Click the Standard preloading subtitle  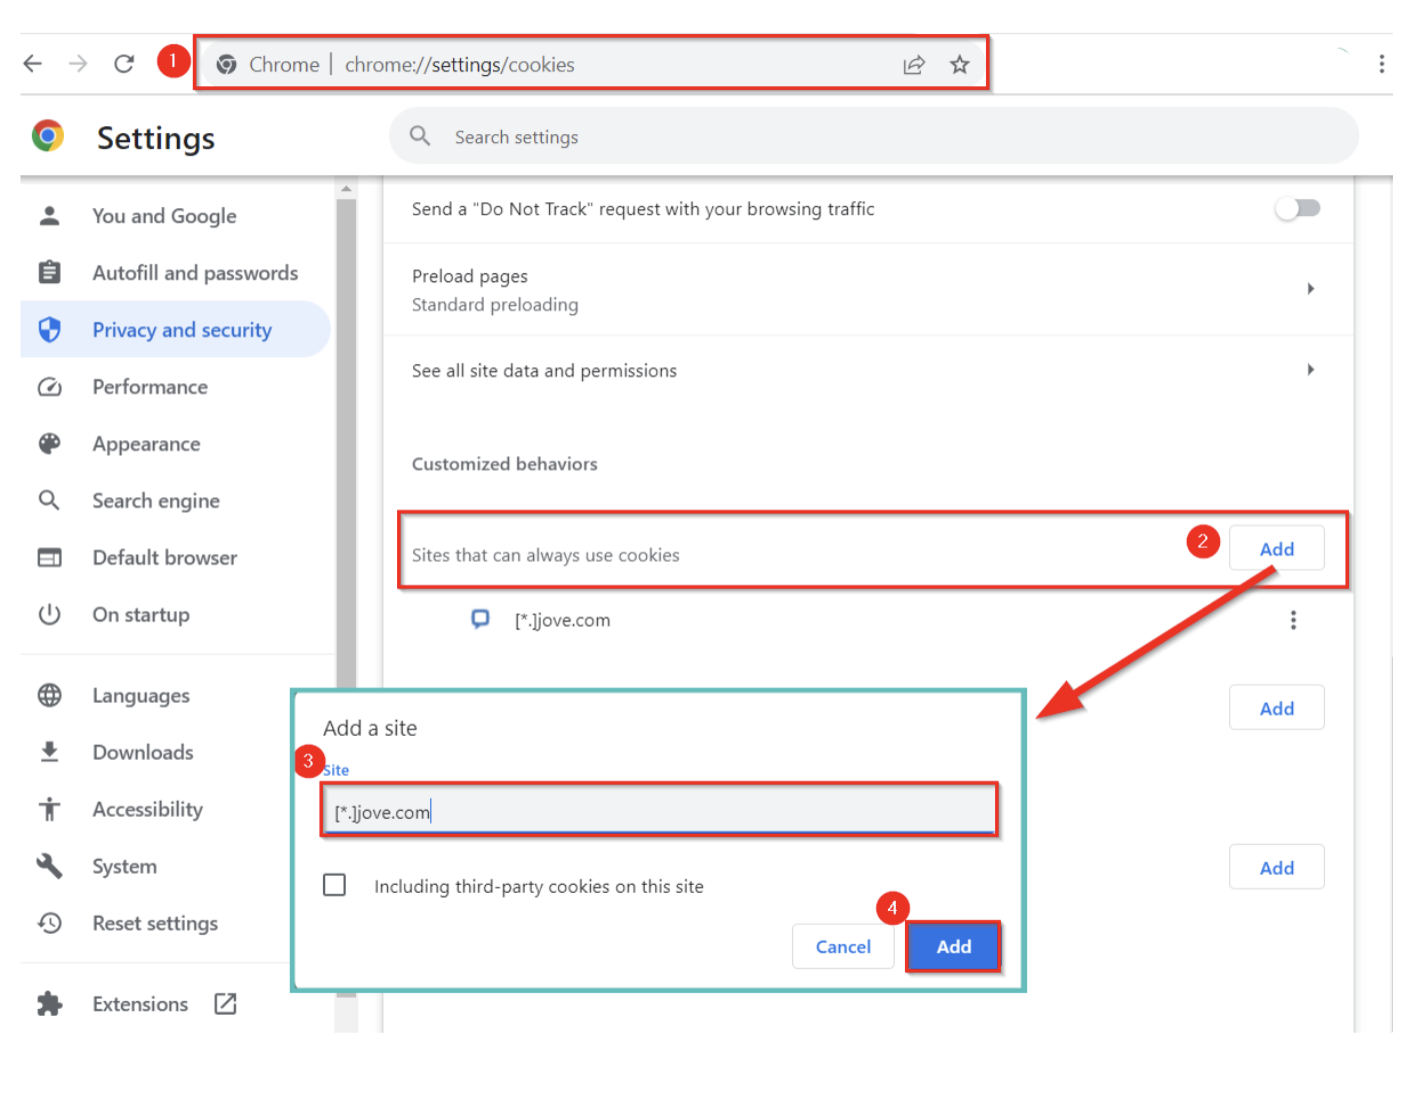coord(495,305)
